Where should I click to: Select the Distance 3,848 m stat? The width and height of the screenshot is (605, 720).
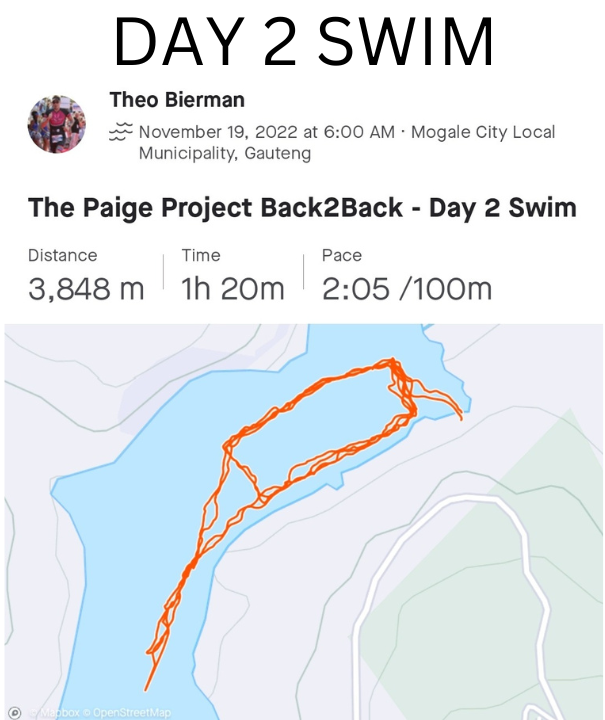86,274
